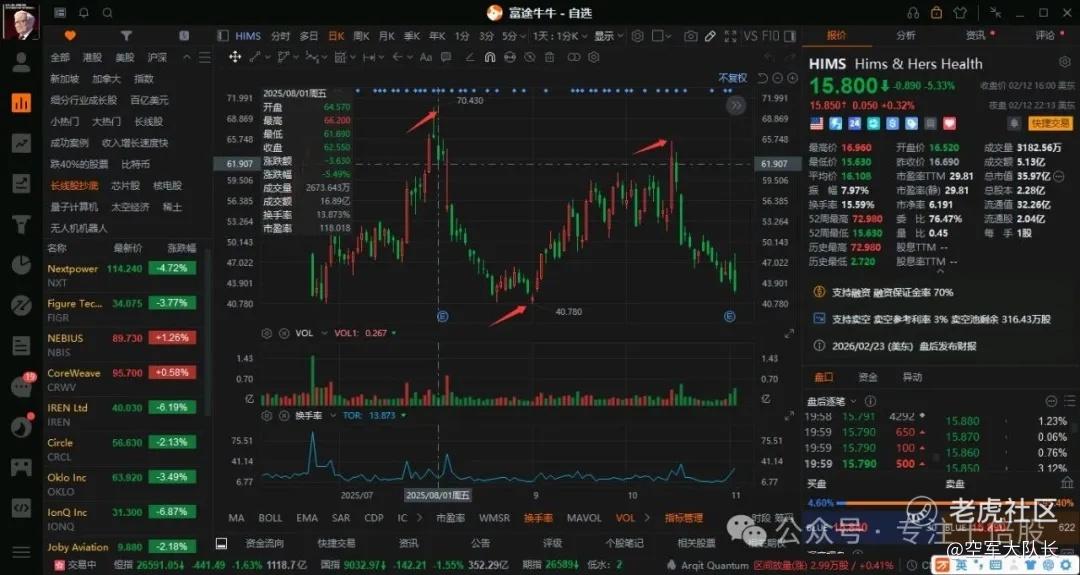Image resolution: width=1080 pixels, height=575 pixels.
Task: Switch to the 资金 funds tab
Action: pos(868,377)
